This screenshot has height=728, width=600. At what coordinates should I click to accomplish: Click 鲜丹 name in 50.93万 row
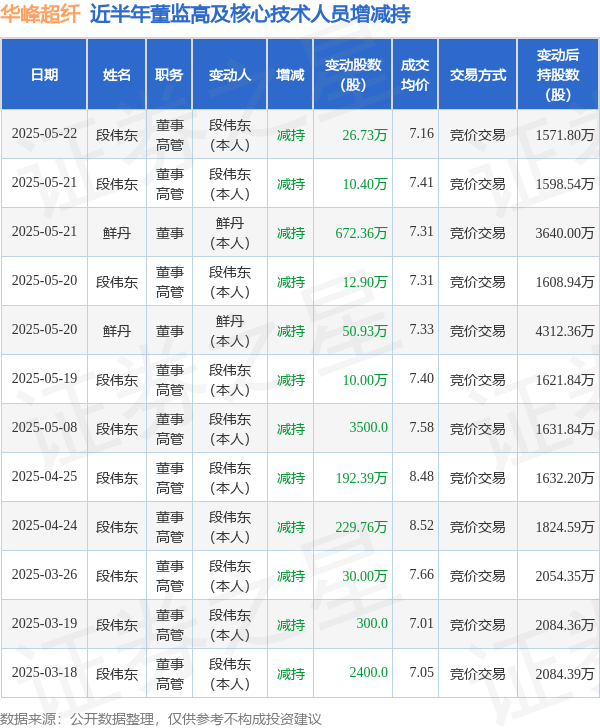(x=117, y=331)
